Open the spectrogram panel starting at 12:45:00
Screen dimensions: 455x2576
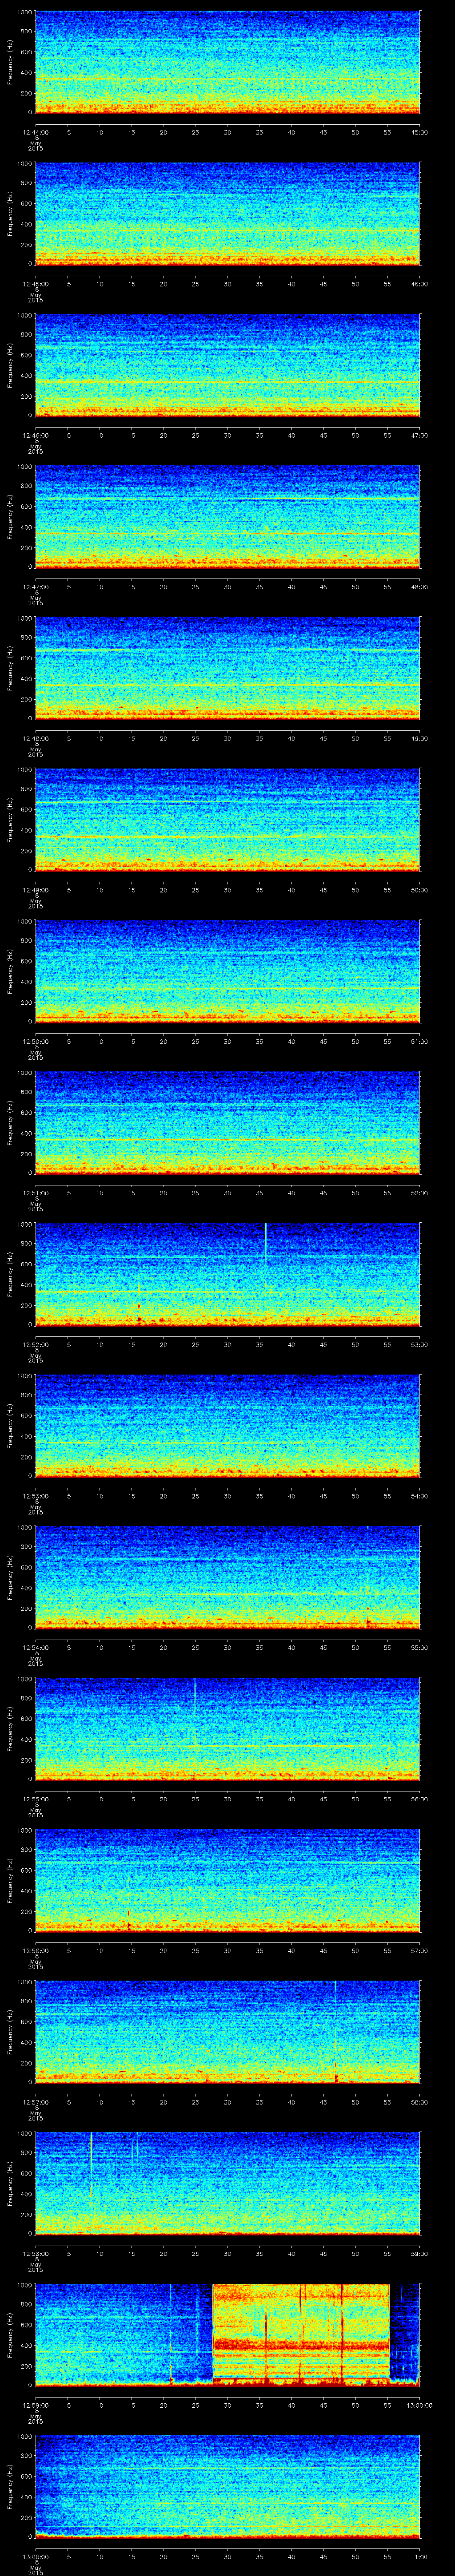(x=227, y=213)
